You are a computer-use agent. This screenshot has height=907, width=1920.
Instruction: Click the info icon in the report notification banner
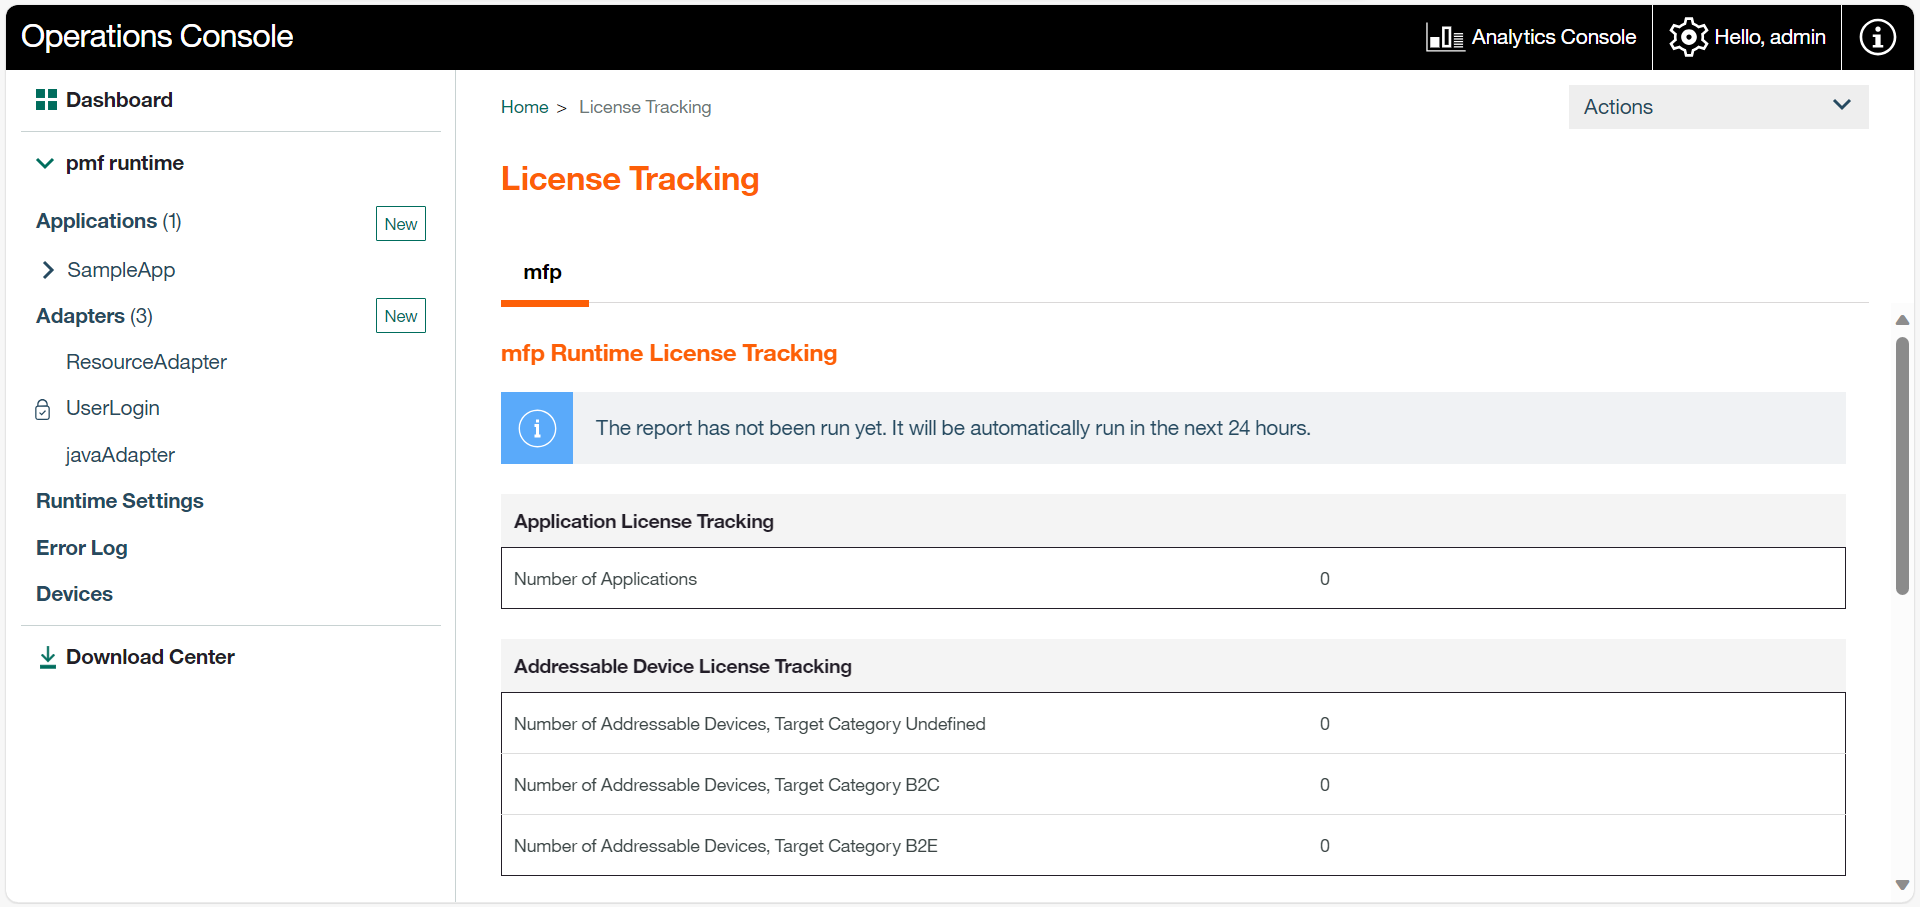tap(537, 428)
